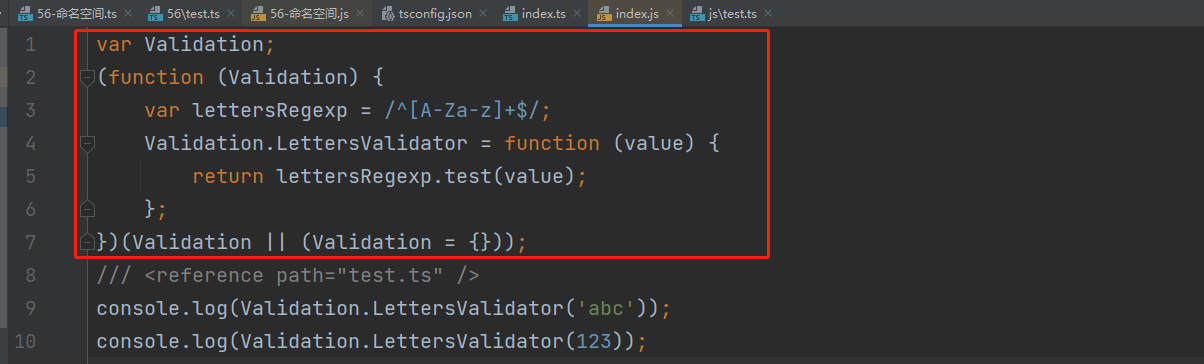Close the index.ts tab

576,14
